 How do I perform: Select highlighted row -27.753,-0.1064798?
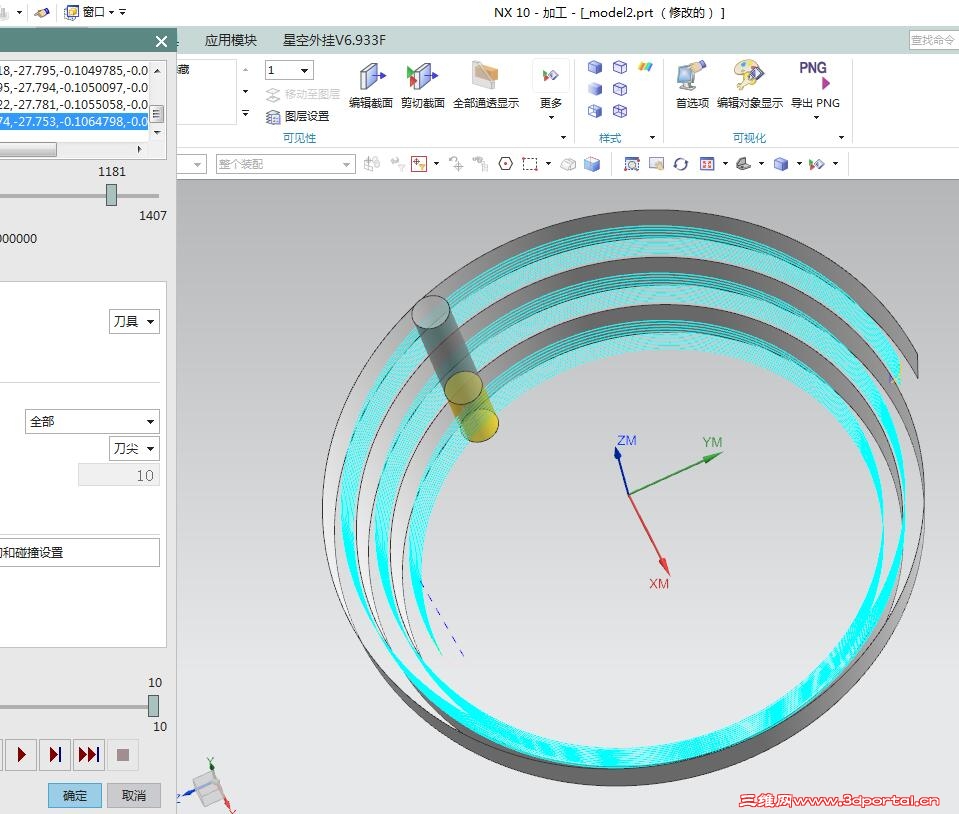tap(74, 122)
